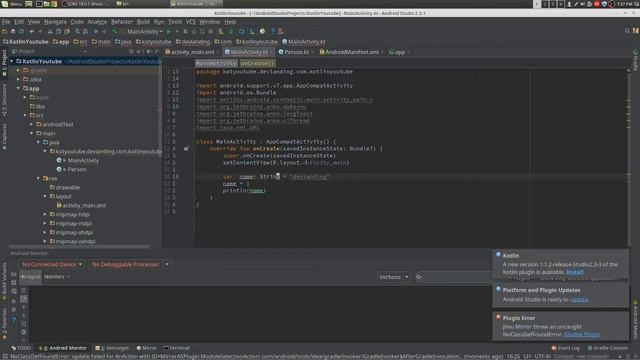
Task: Expand the mipmap-hdpi folder arrow
Action: click(45, 214)
